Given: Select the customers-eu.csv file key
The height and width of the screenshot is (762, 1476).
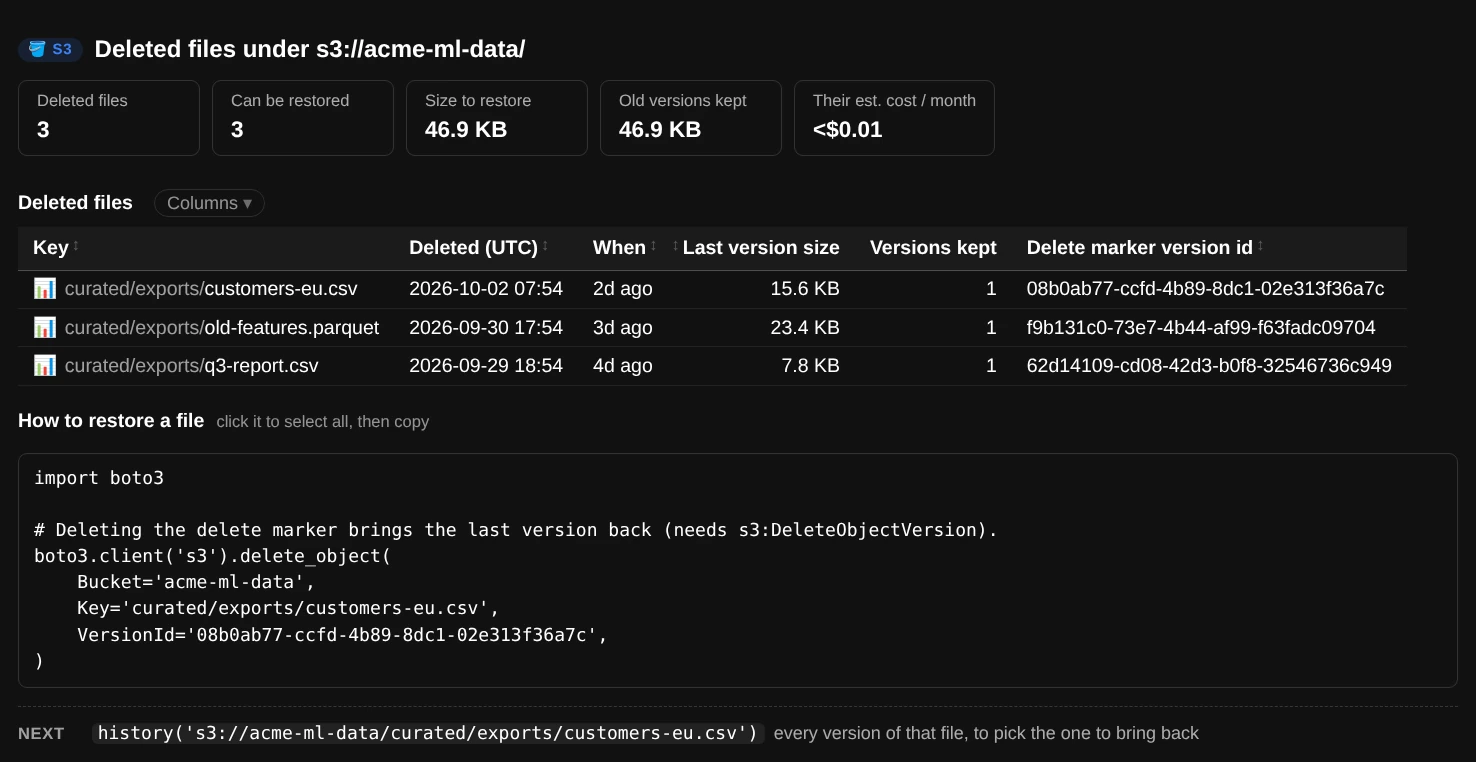Looking at the screenshot, I should [211, 289].
